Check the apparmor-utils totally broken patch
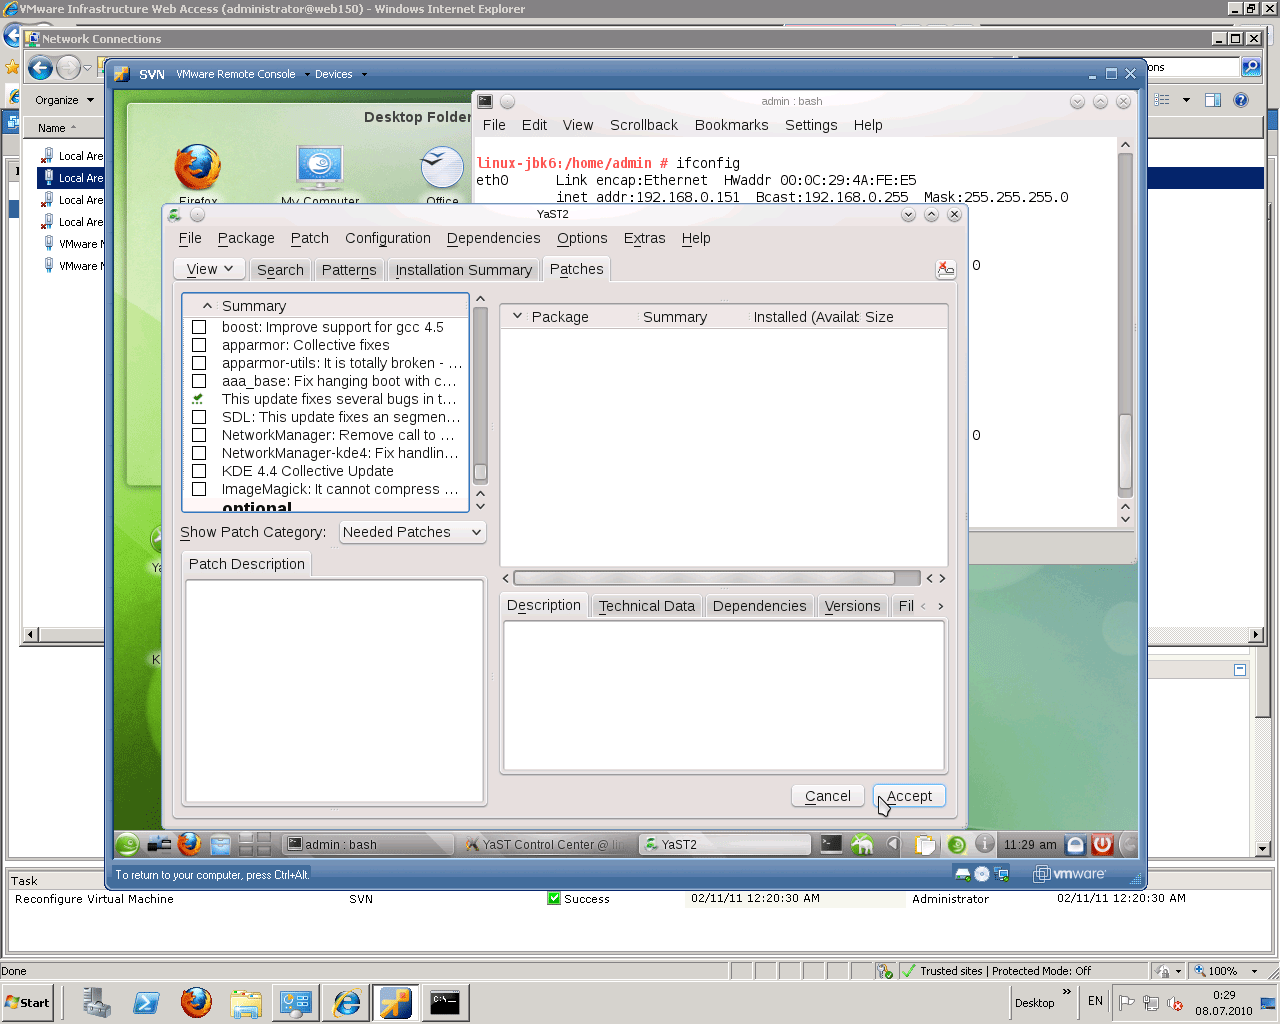The height and width of the screenshot is (1024, 1280). pos(199,363)
